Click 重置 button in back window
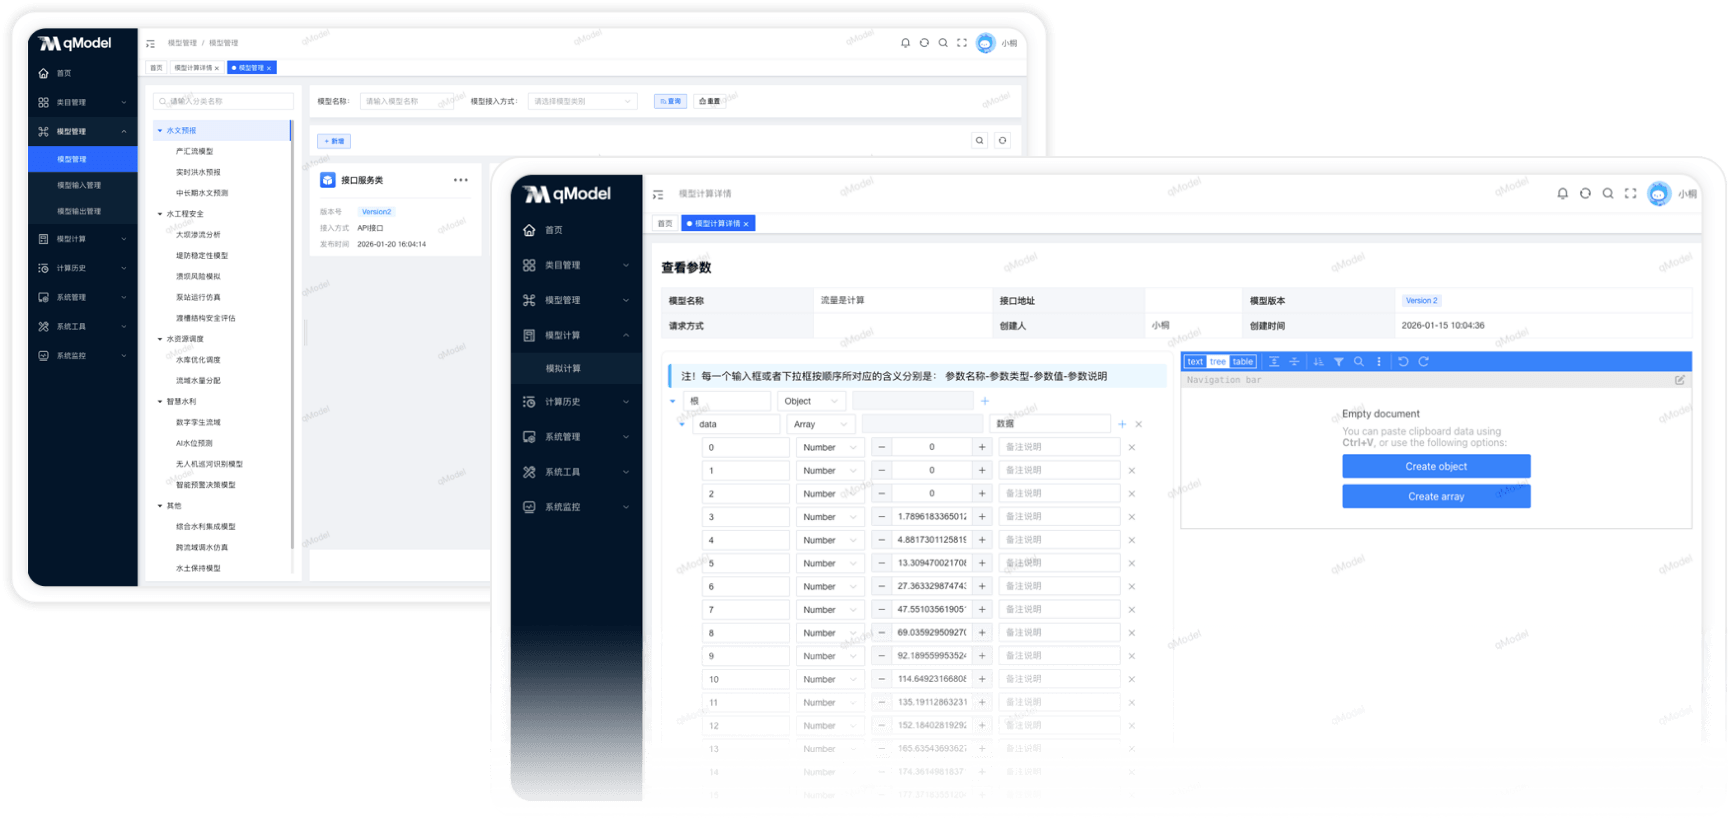Viewport: 1736px width, 822px height. tap(709, 101)
